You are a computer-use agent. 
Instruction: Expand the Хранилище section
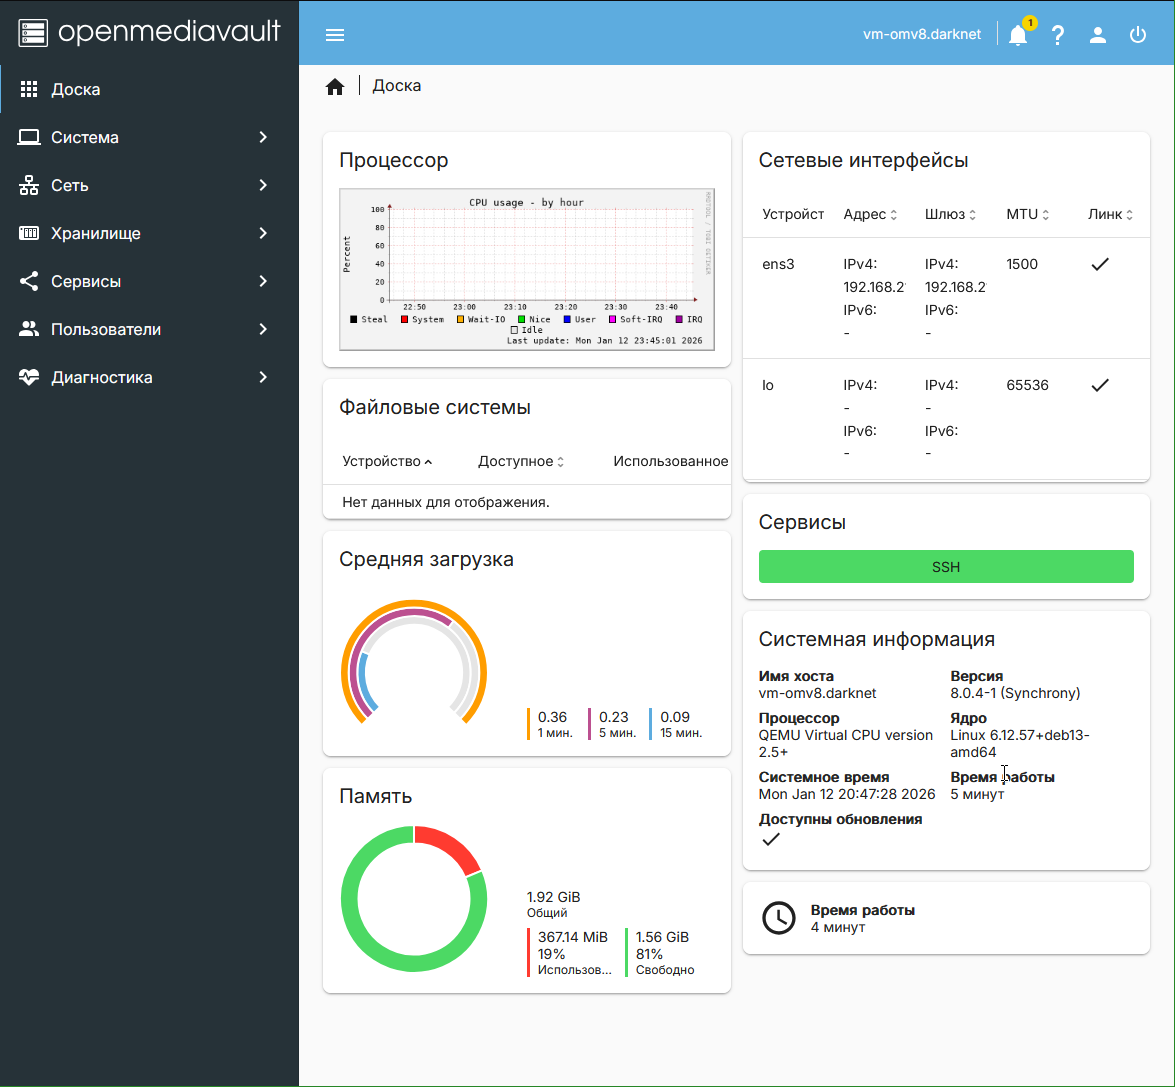96,234
